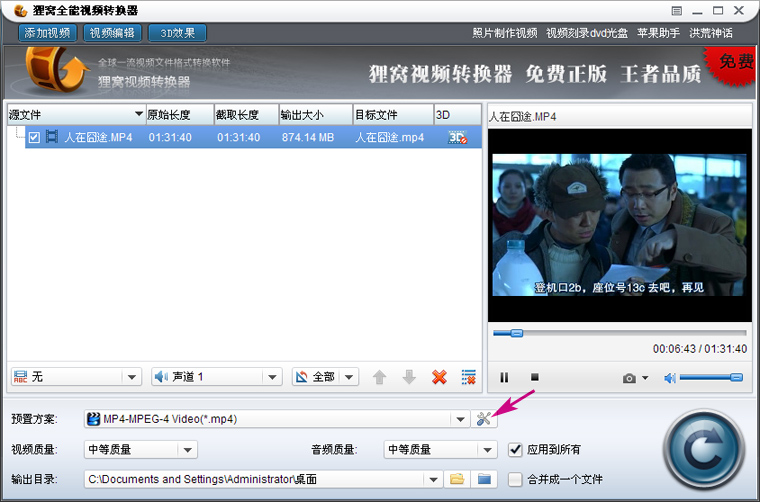
Task: Take a snapshot with camera icon
Action: click(629, 378)
